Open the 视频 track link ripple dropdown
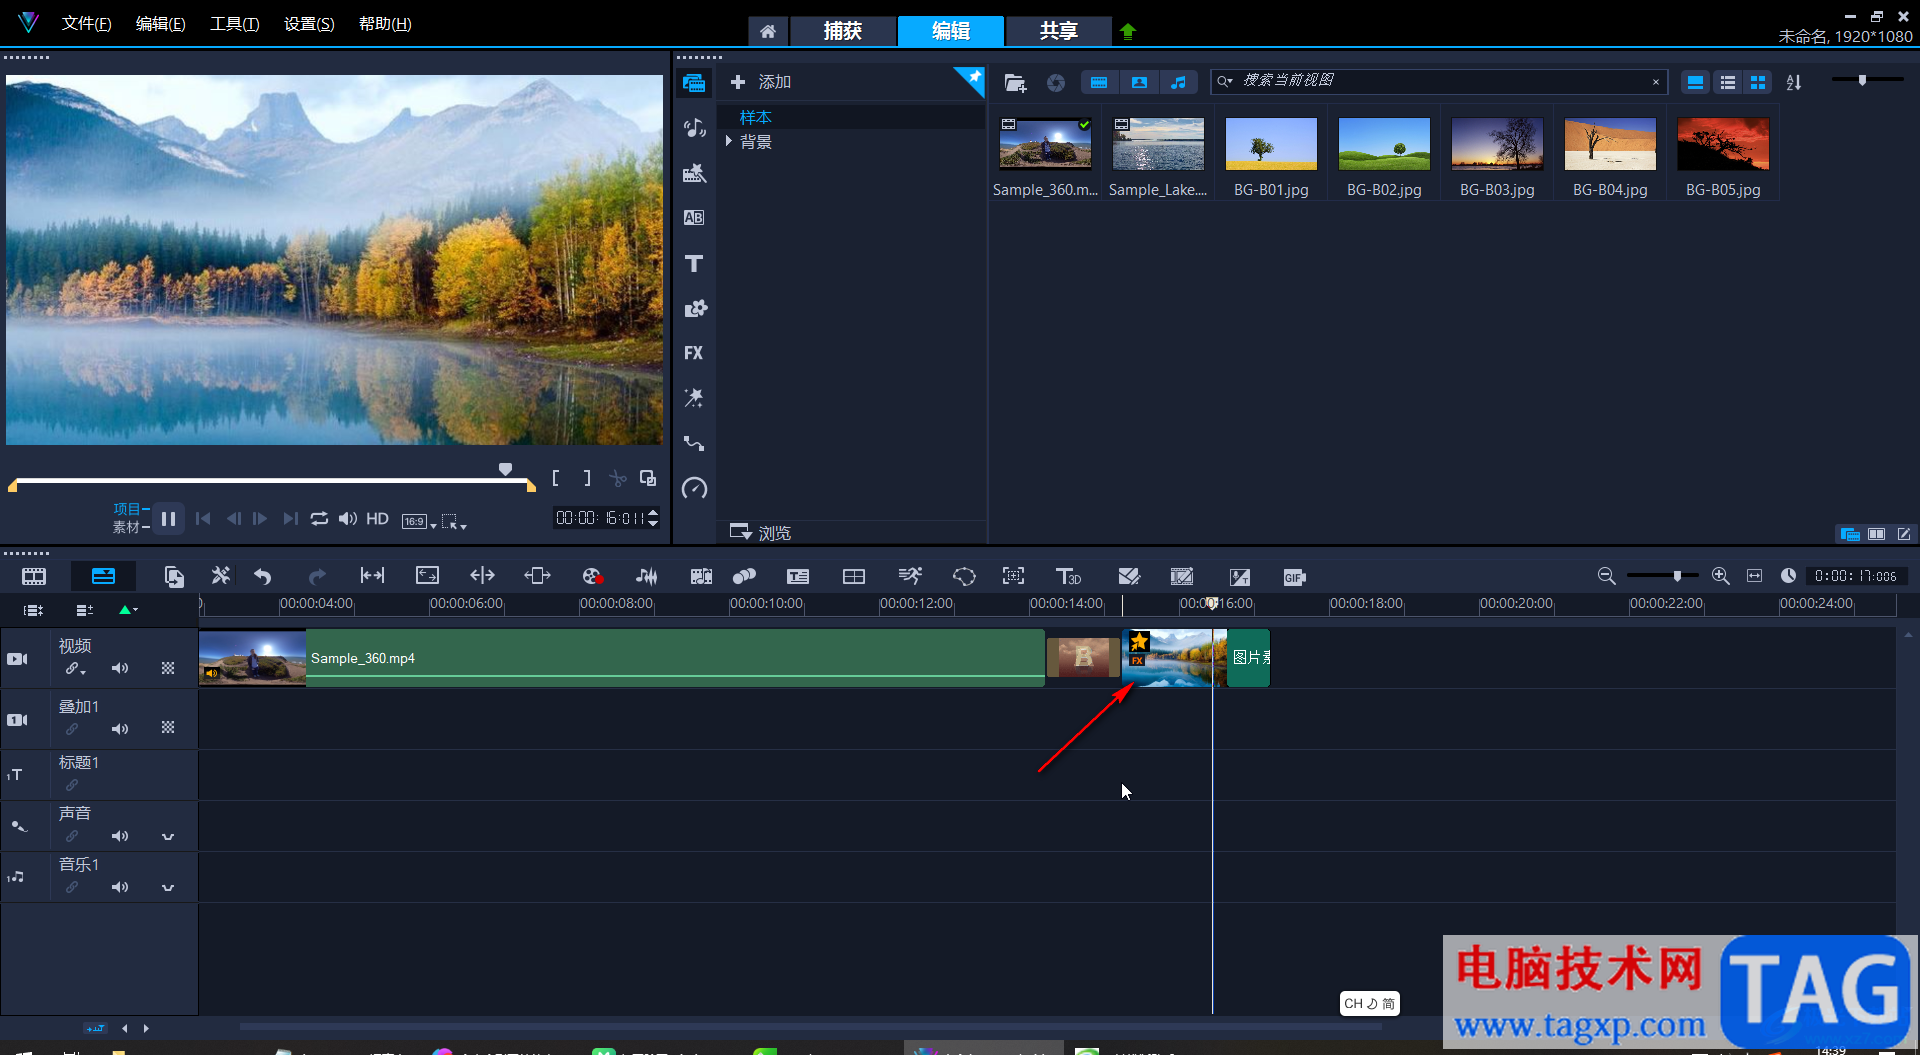The width and height of the screenshot is (1920, 1055). pyautogui.click(x=76, y=669)
